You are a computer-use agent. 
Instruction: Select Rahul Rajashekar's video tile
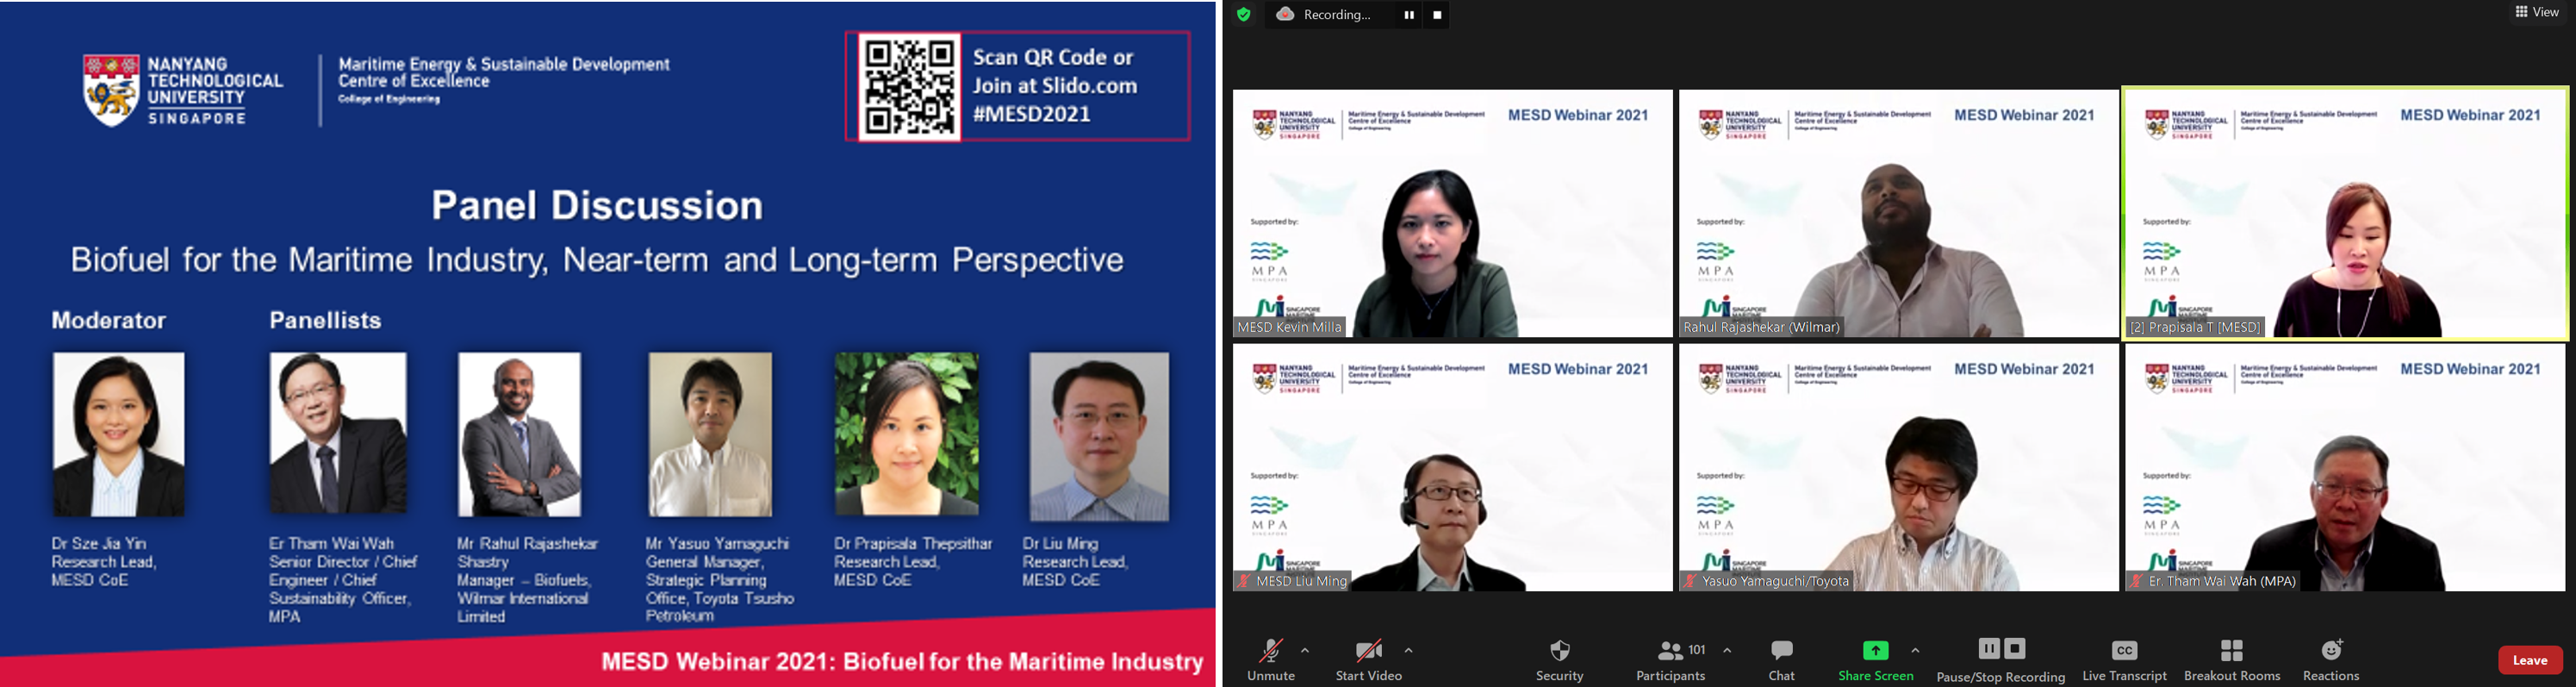point(1898,214)
